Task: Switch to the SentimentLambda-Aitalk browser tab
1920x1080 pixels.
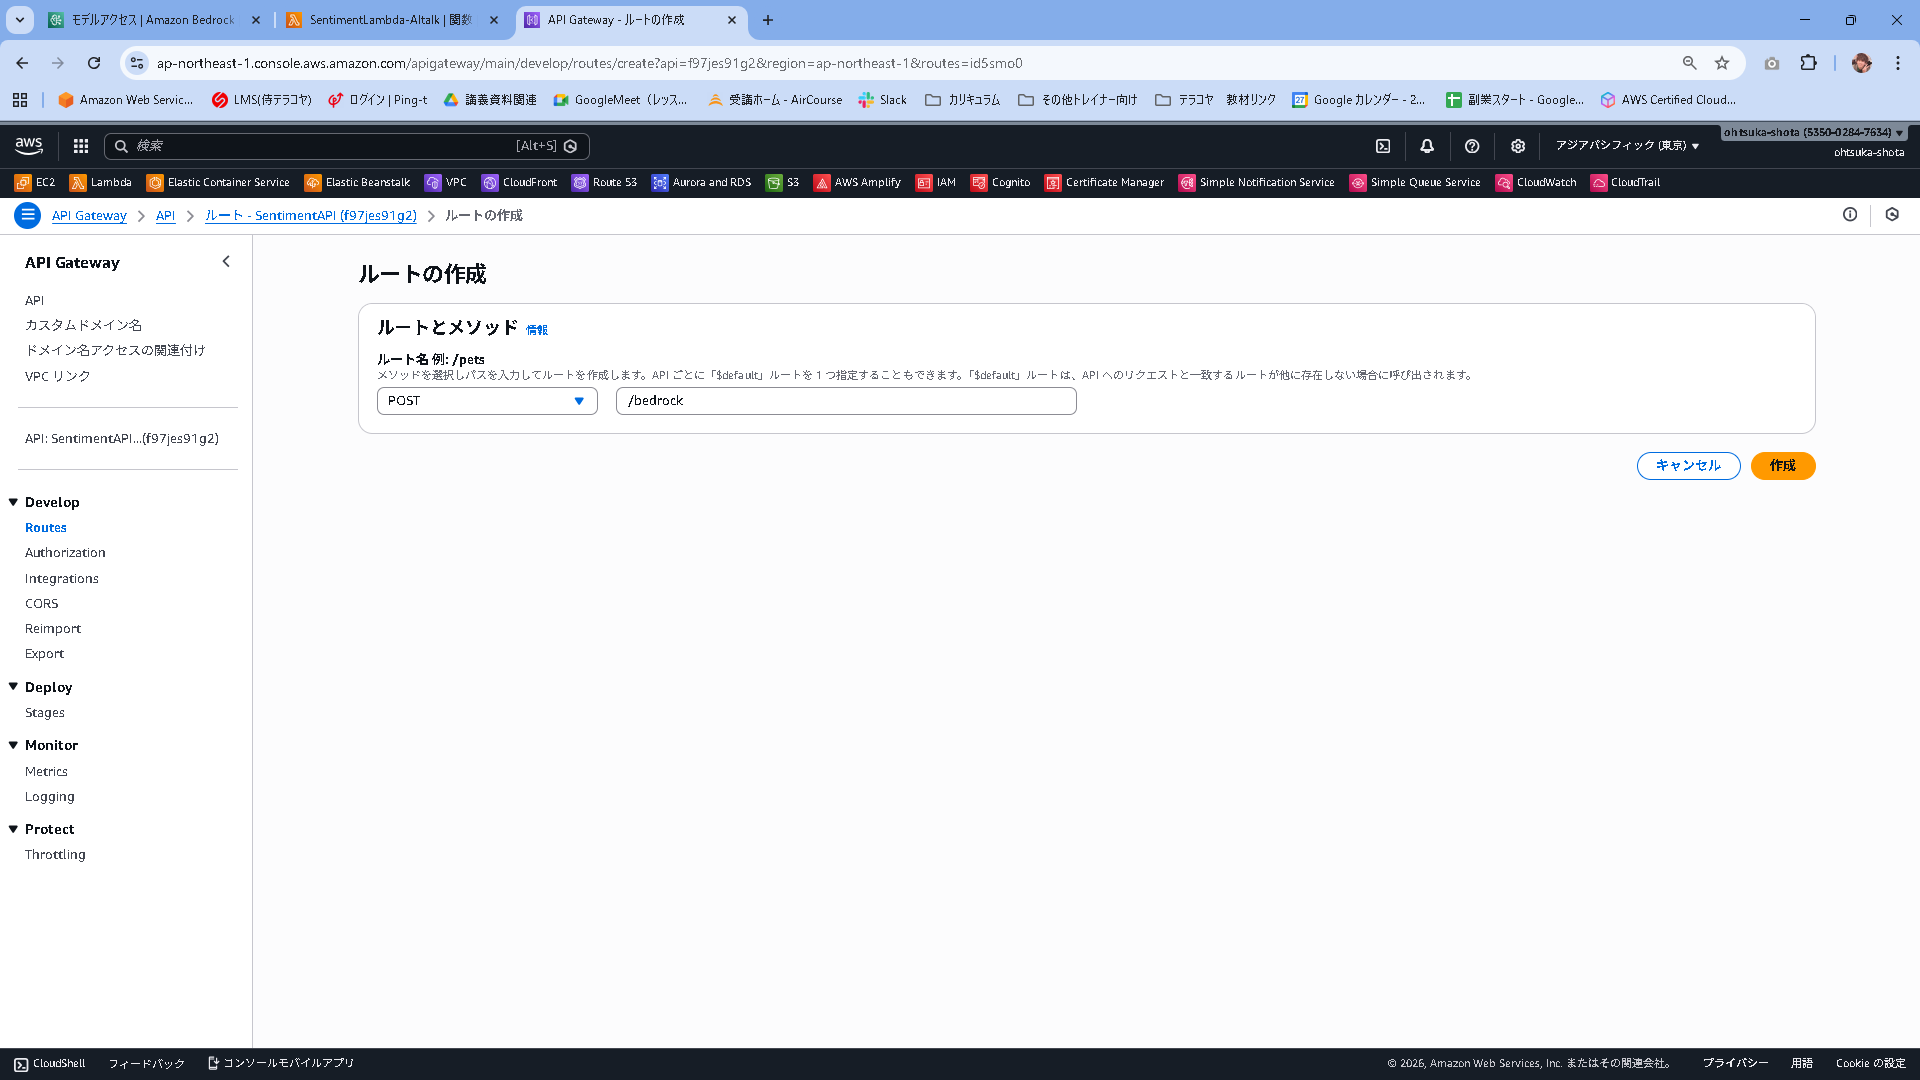Action: [x=390, y=20]
